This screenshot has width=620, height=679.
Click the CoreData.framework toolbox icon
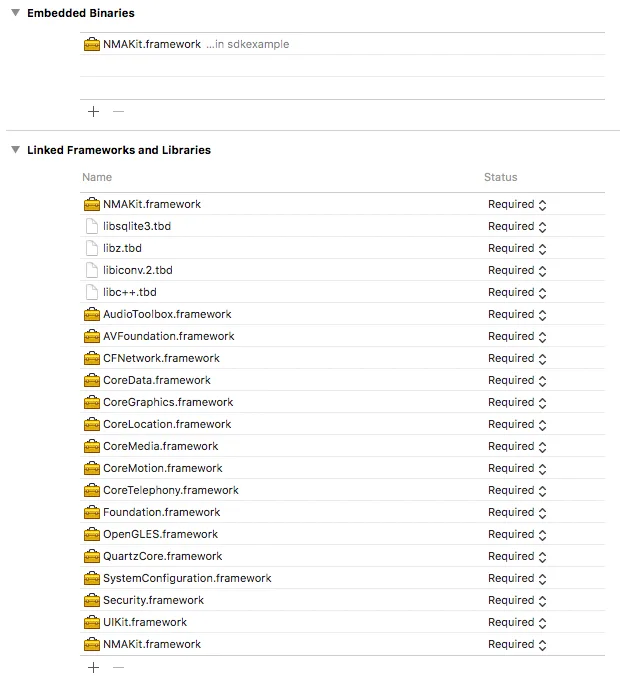pos(92,380)
